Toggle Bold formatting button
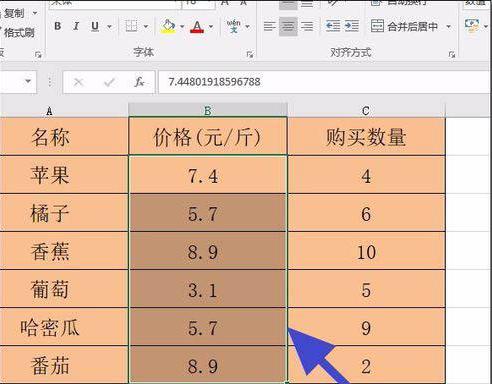This screenshot has height=384, width=492. (58, 26)
